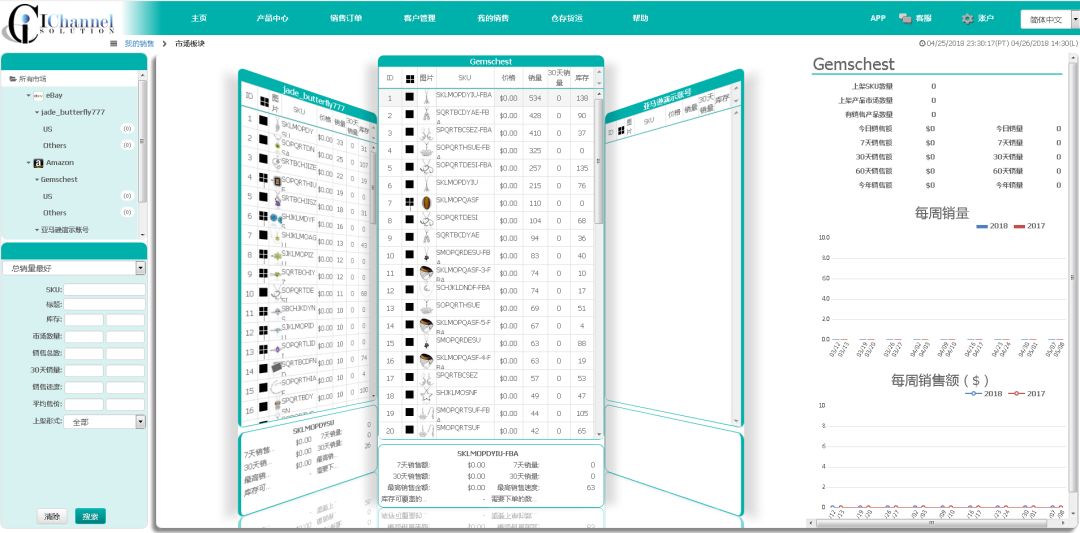
Task: Sort Gemschest table by 销量 column
Action: coord(534,79)
